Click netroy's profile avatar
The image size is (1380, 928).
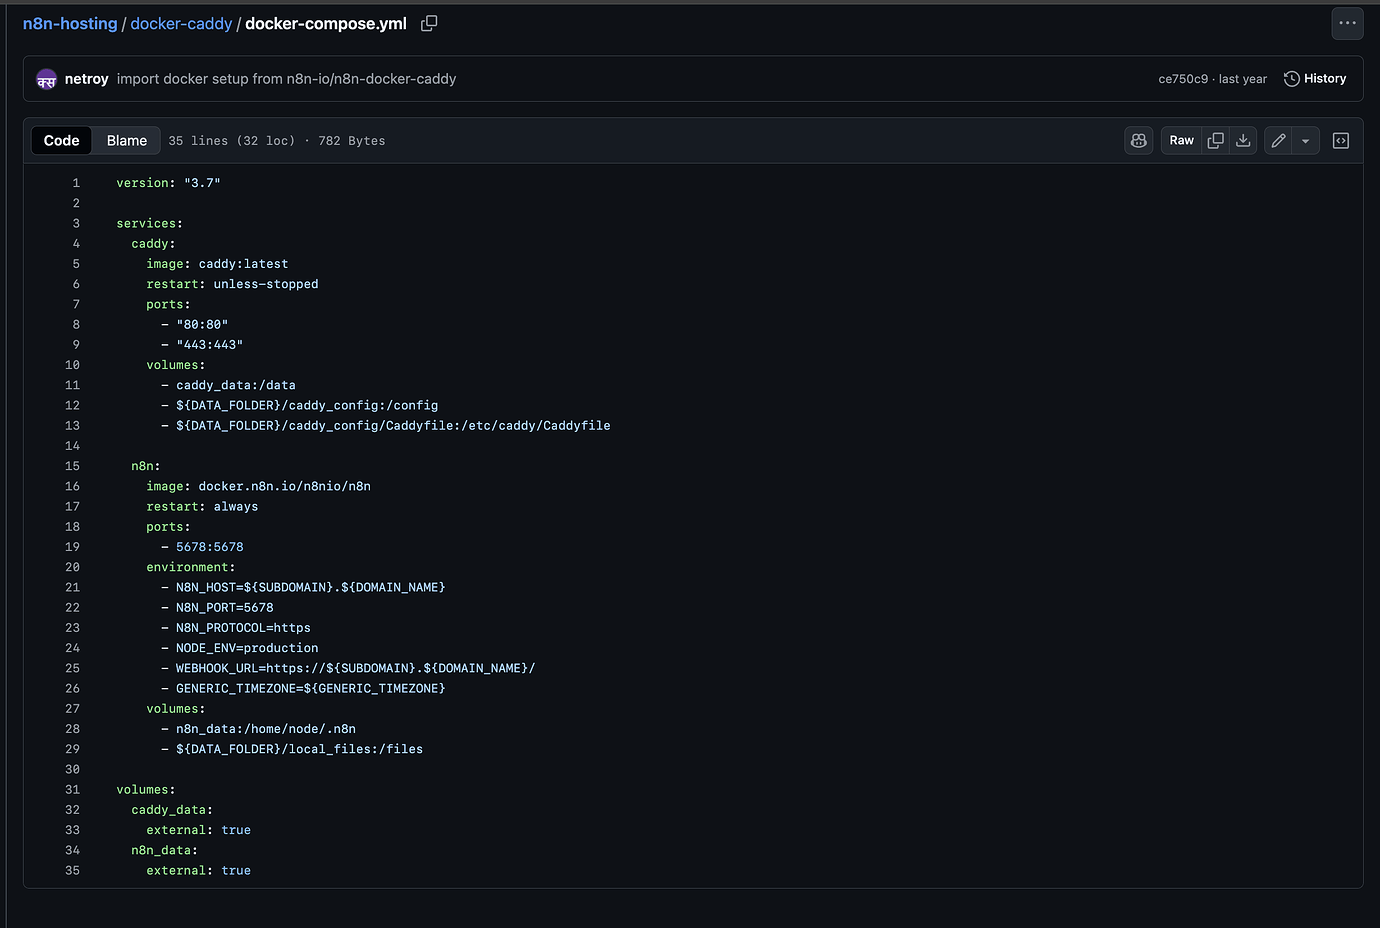[x=46, y=78]
